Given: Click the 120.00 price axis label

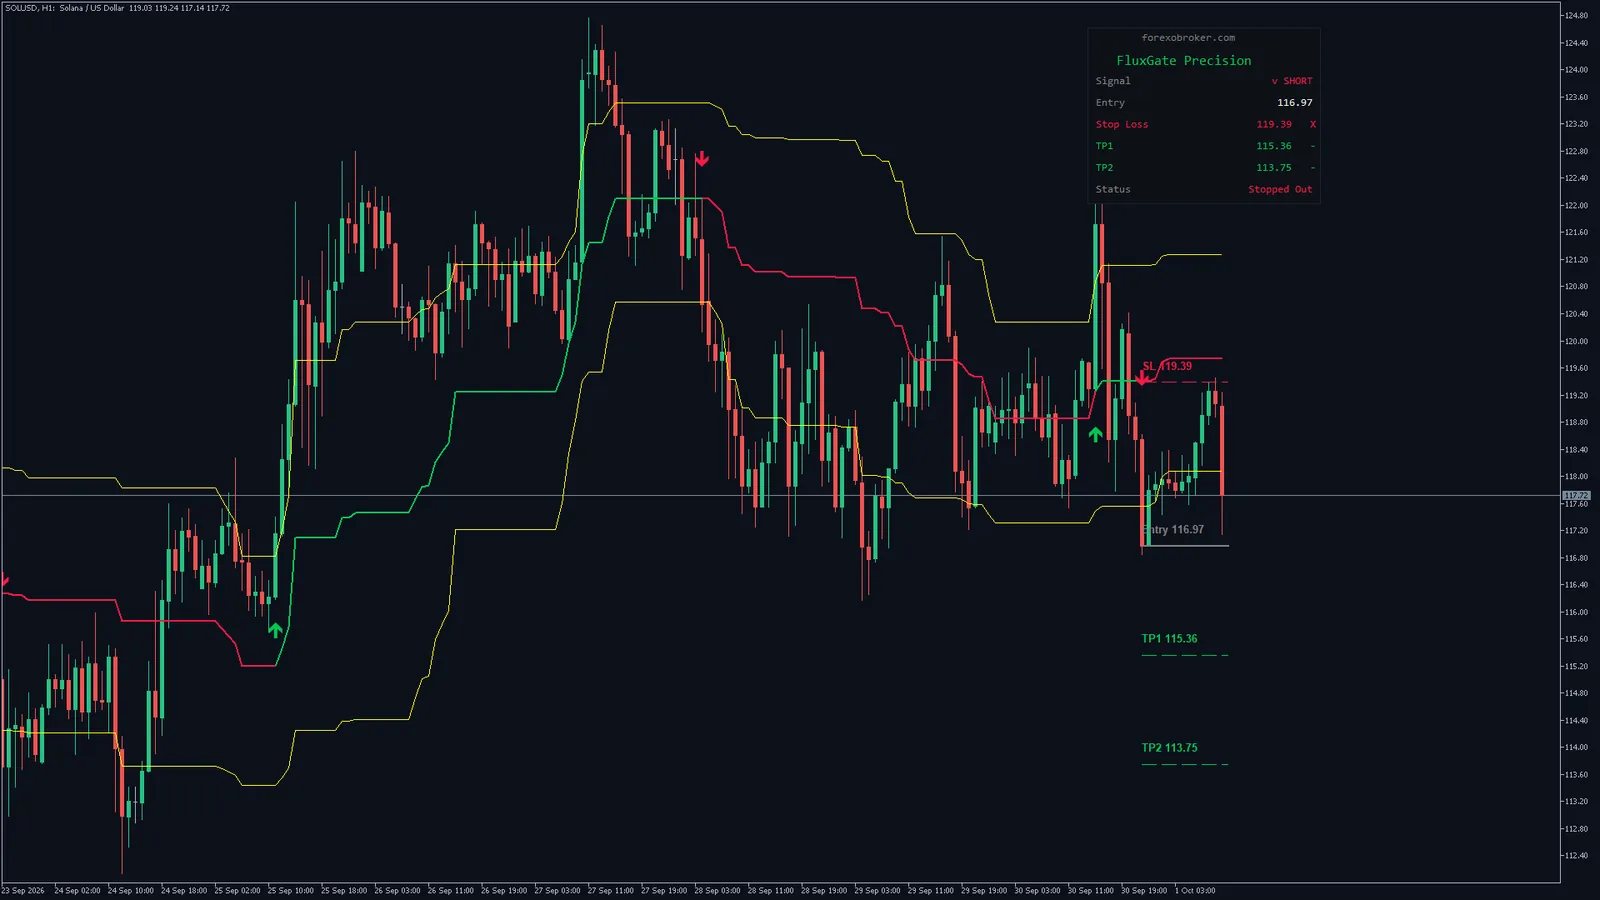Looking at the screenshot, I should tap(1576, 341).
